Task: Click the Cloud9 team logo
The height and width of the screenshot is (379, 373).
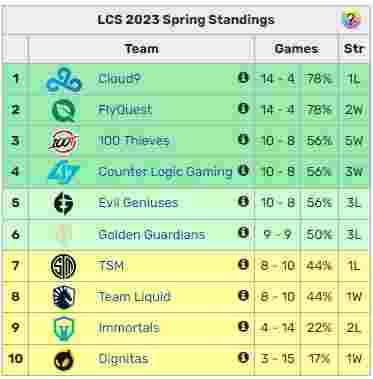Action: click(x=64, y=80)
